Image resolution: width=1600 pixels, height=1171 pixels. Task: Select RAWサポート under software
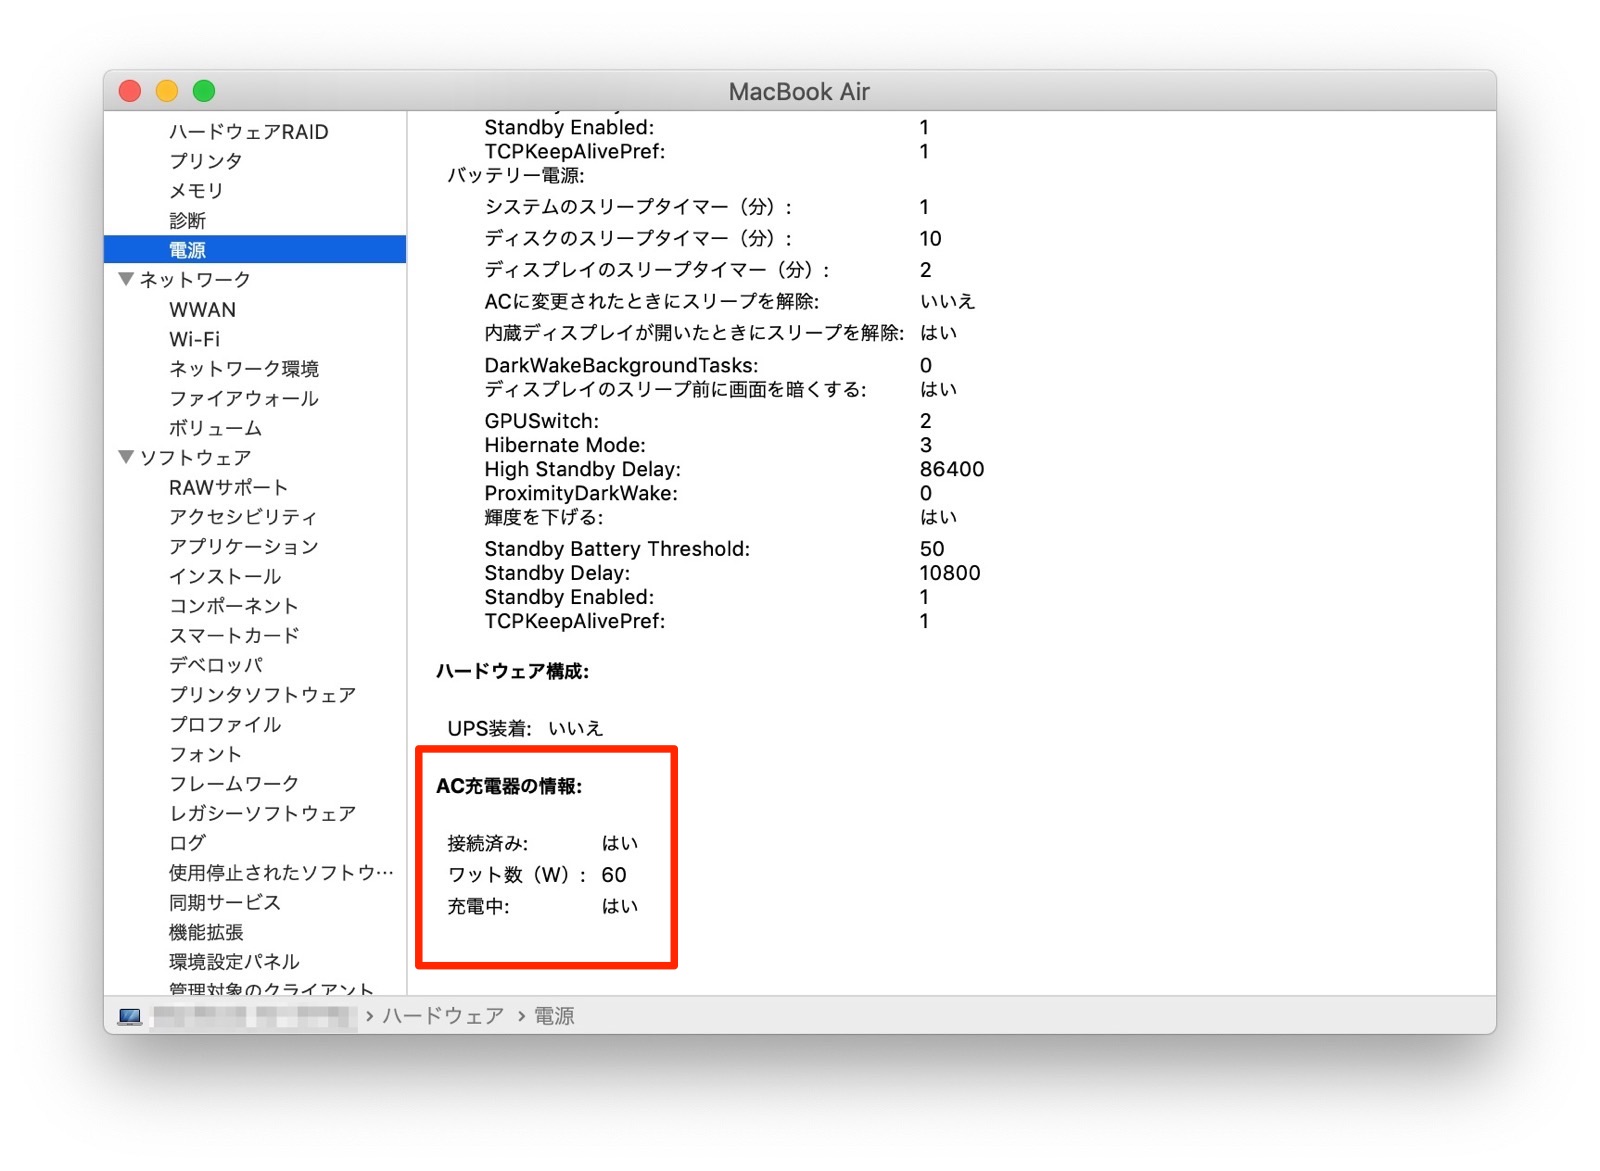tap(228, 487)
